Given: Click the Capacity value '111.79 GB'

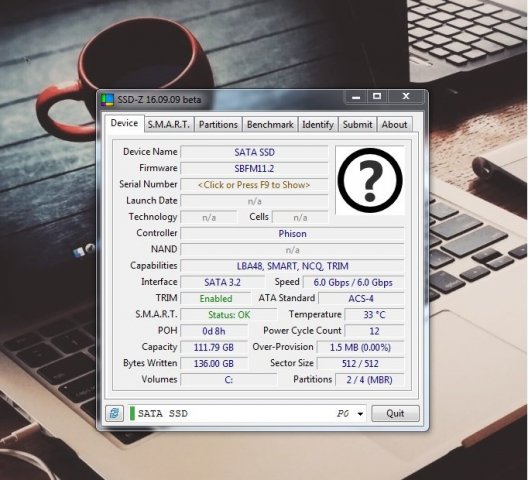Looking at the screenshot, I should tap(214, 347).
